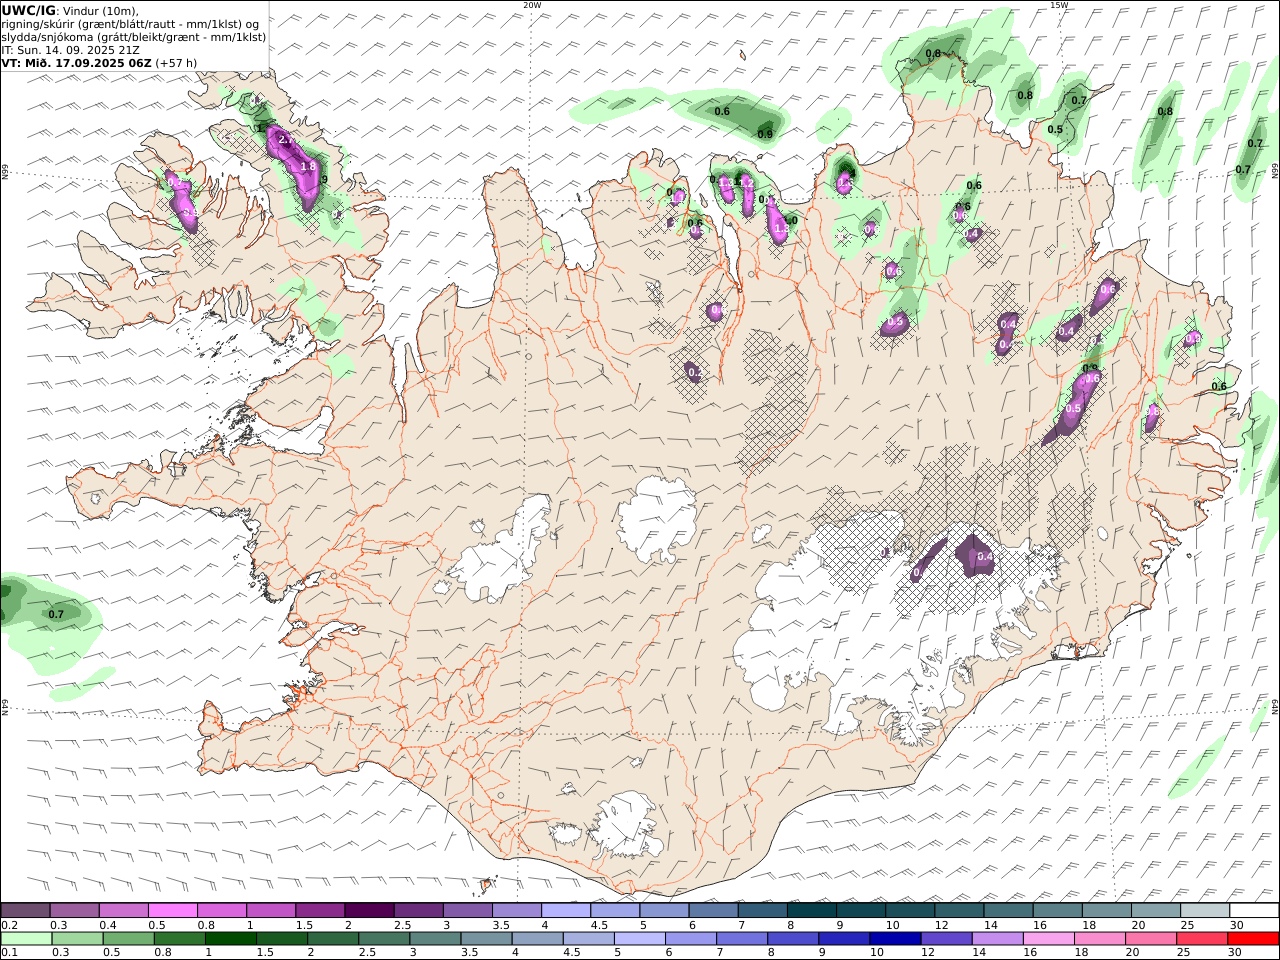Pick the 30 pure red rain legend swatch
Screen dimensions: 1280x960
point(1252,939)
